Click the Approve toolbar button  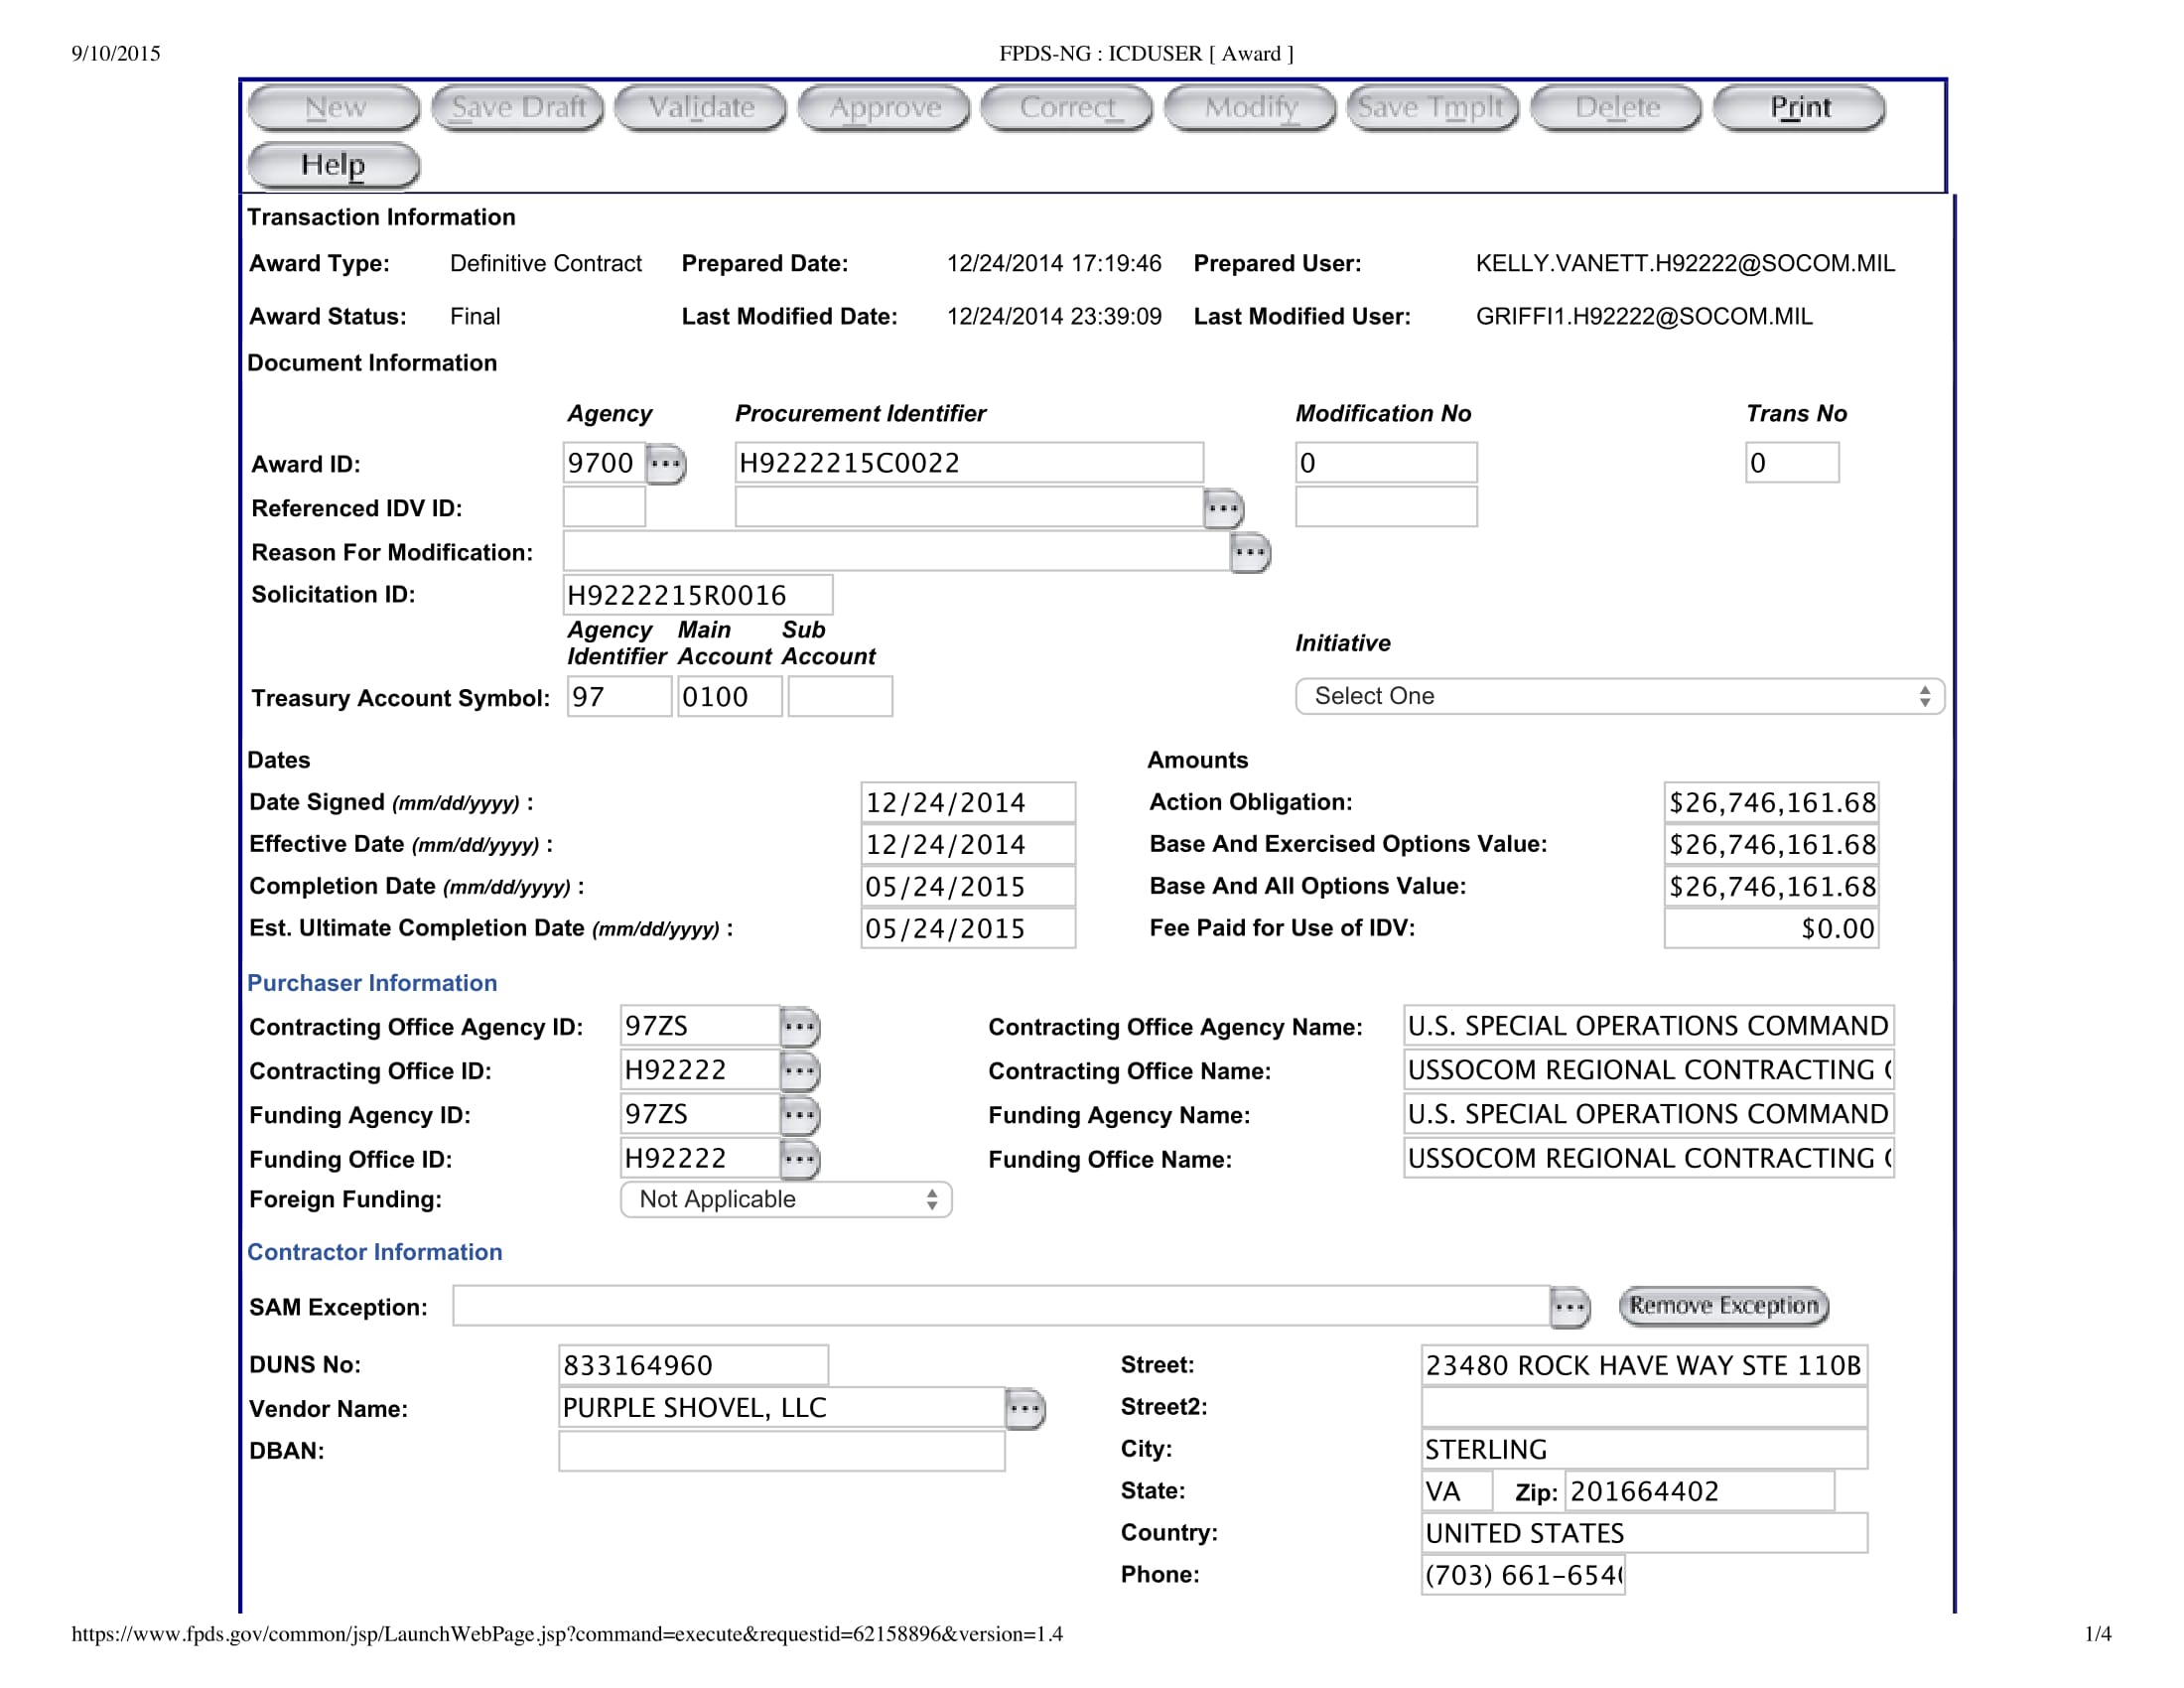[x=885, y=108]
